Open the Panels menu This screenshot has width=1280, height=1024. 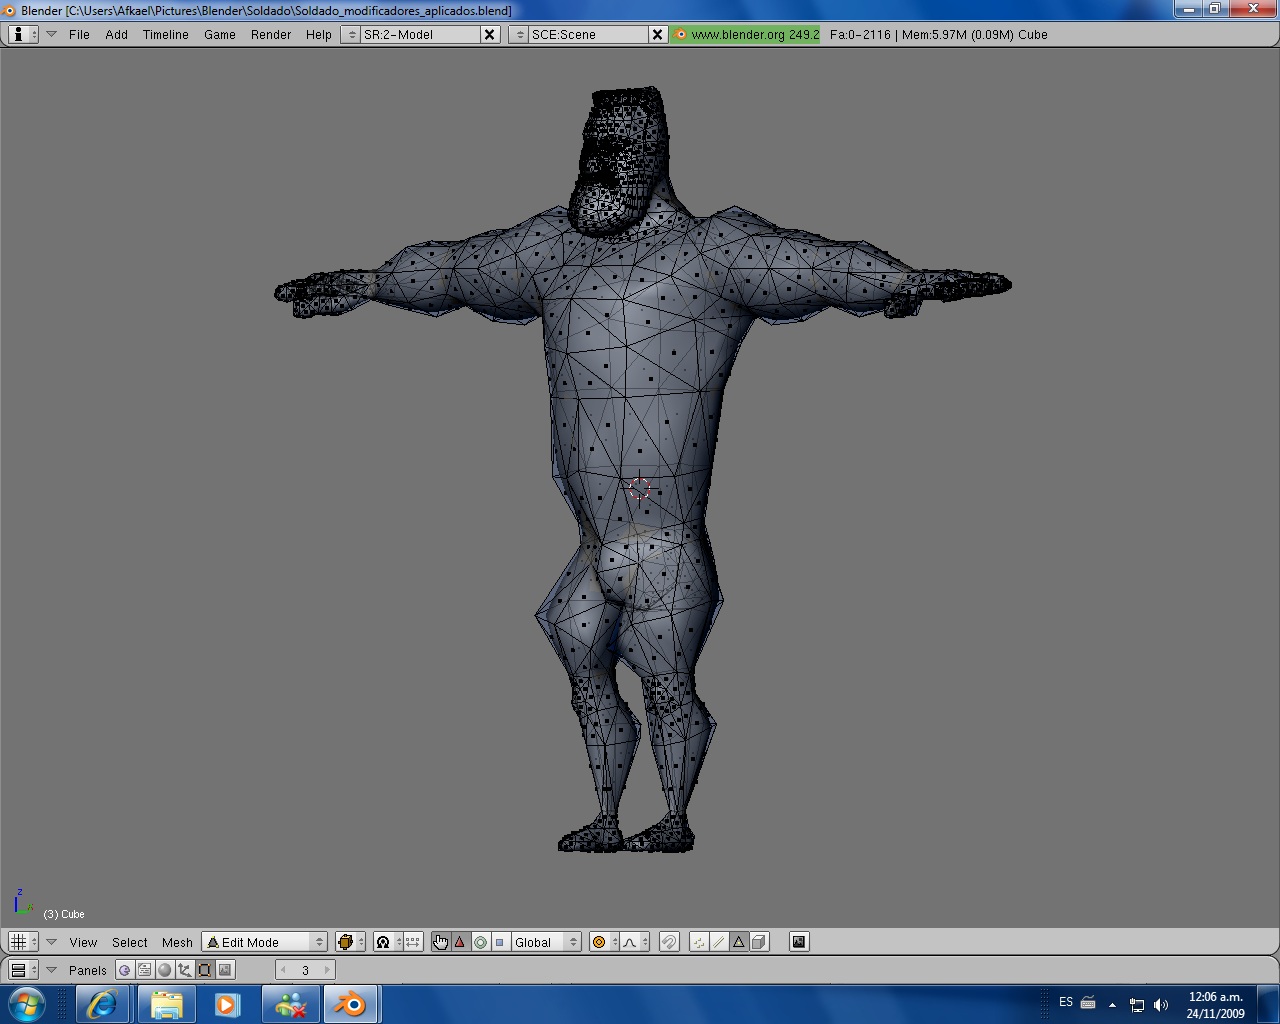(88, 970)
